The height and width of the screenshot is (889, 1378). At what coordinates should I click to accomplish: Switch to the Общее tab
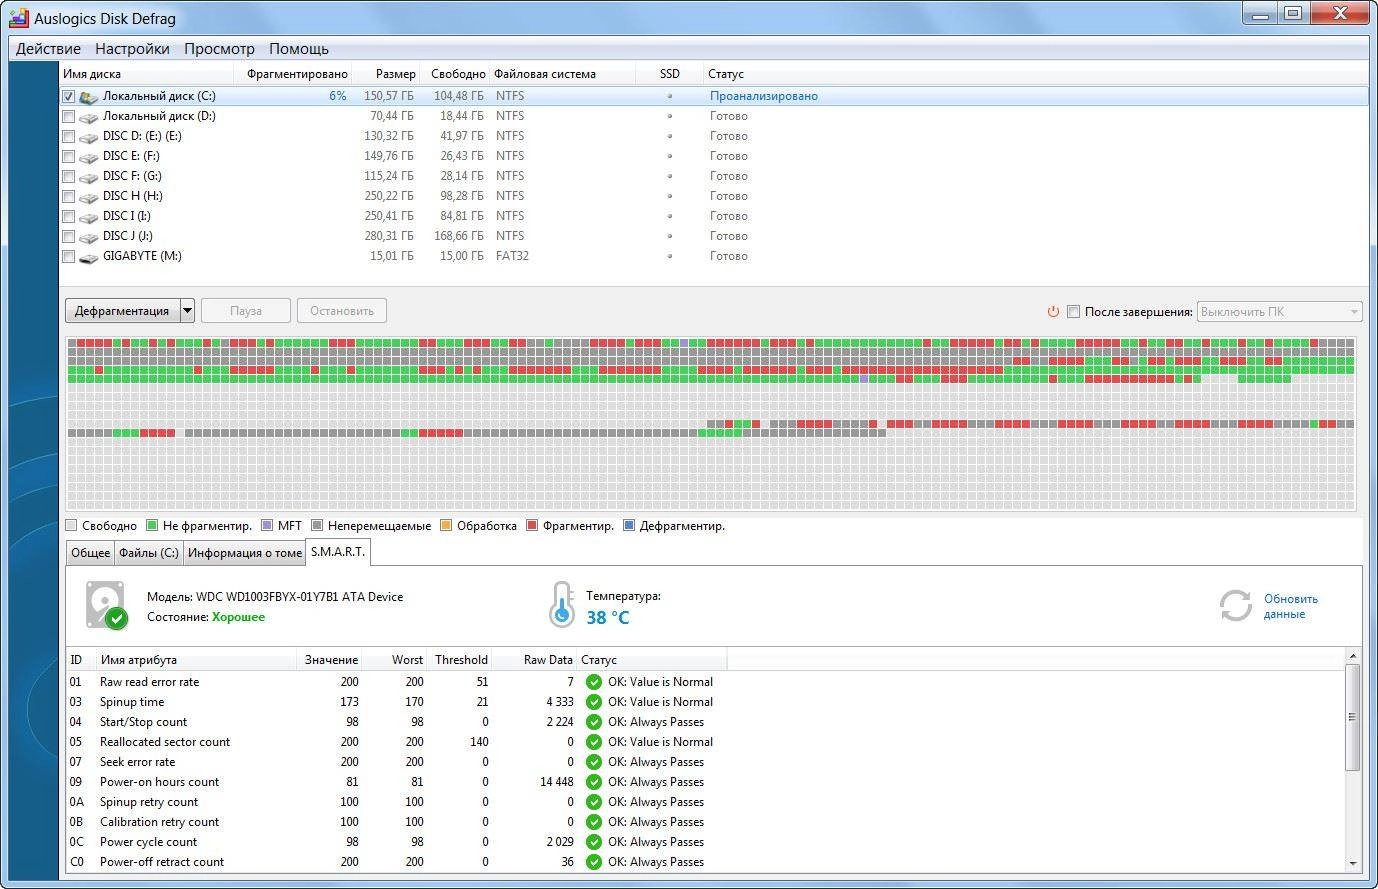tap(90, 553)
